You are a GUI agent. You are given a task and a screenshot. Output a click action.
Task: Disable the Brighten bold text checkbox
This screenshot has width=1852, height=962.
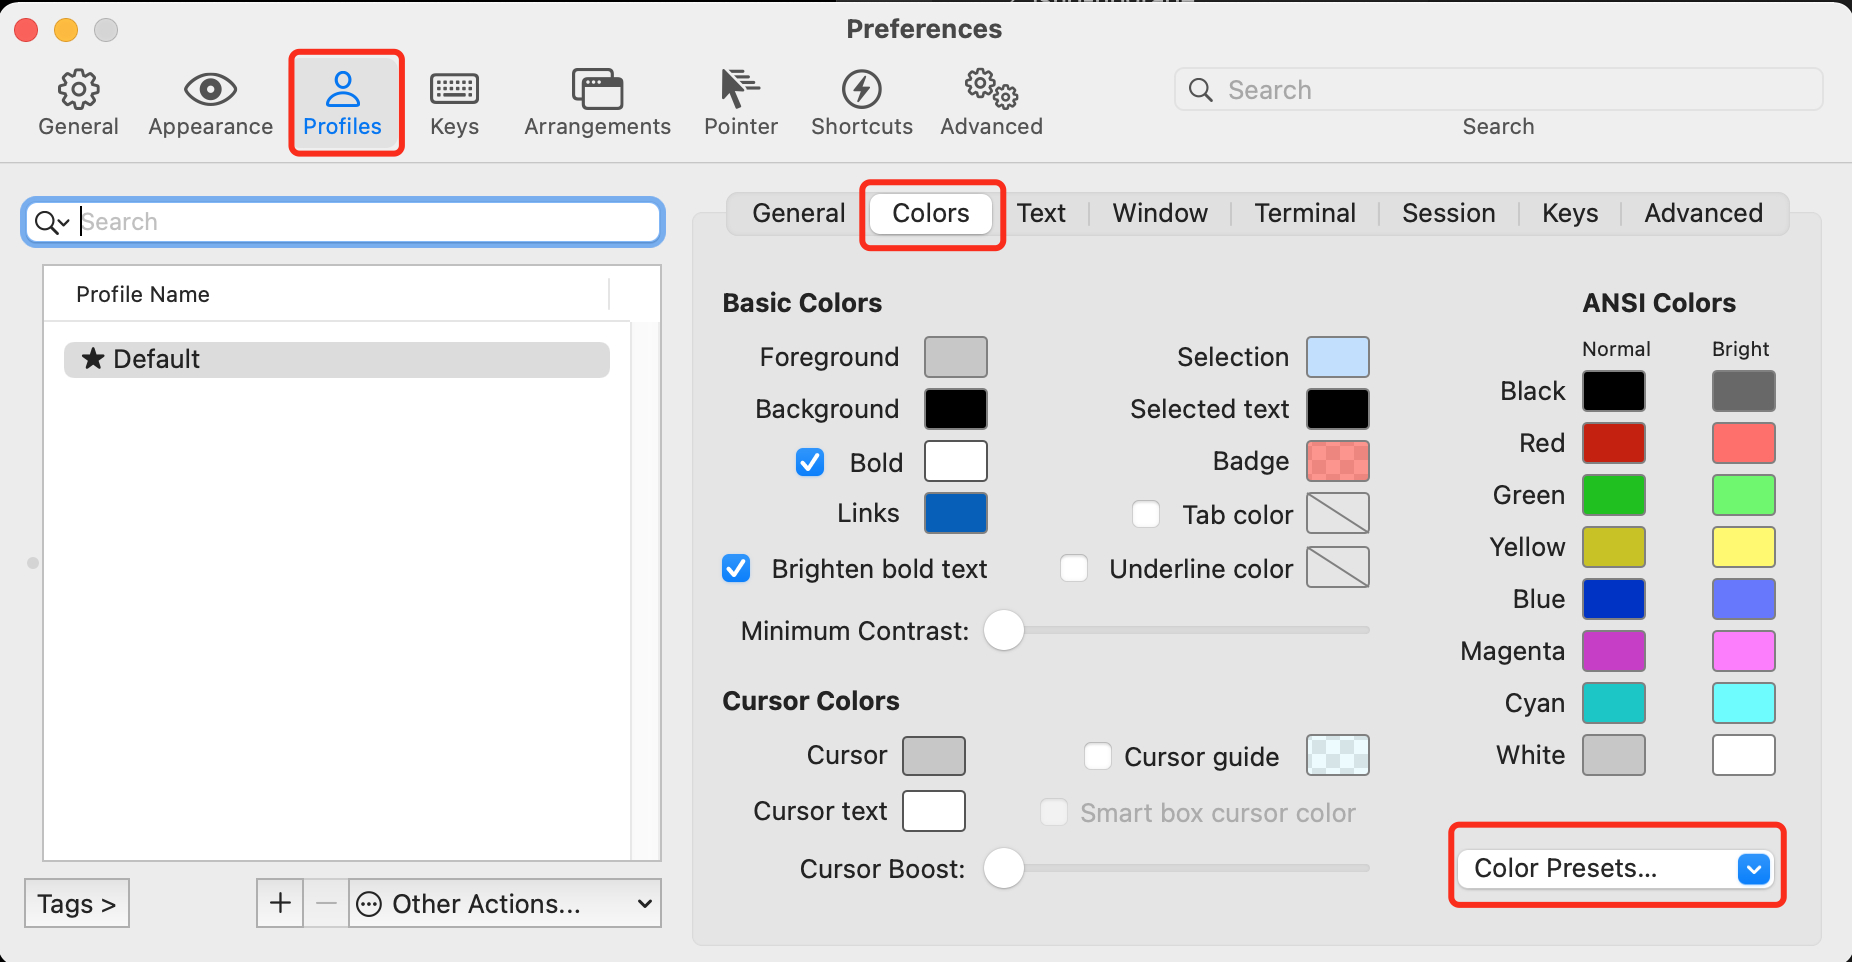coord(737,569)
